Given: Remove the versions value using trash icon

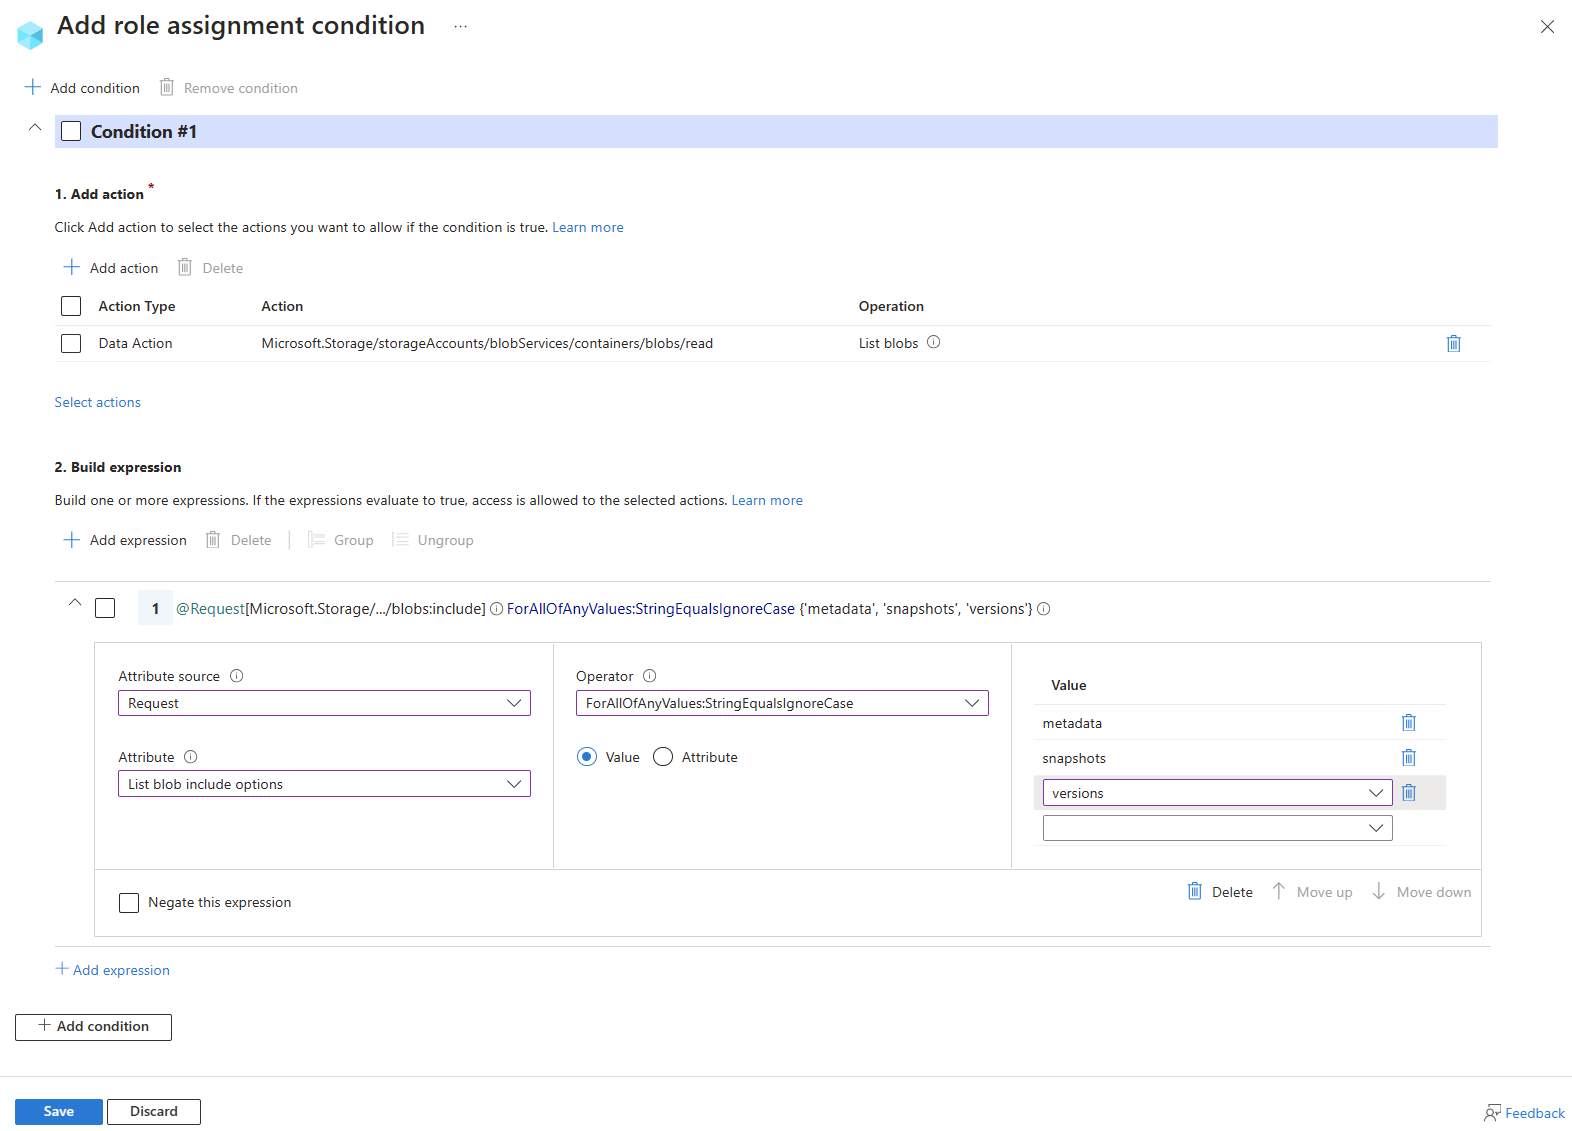Looking at the screenshot, I should click(x=1408, y=793).
